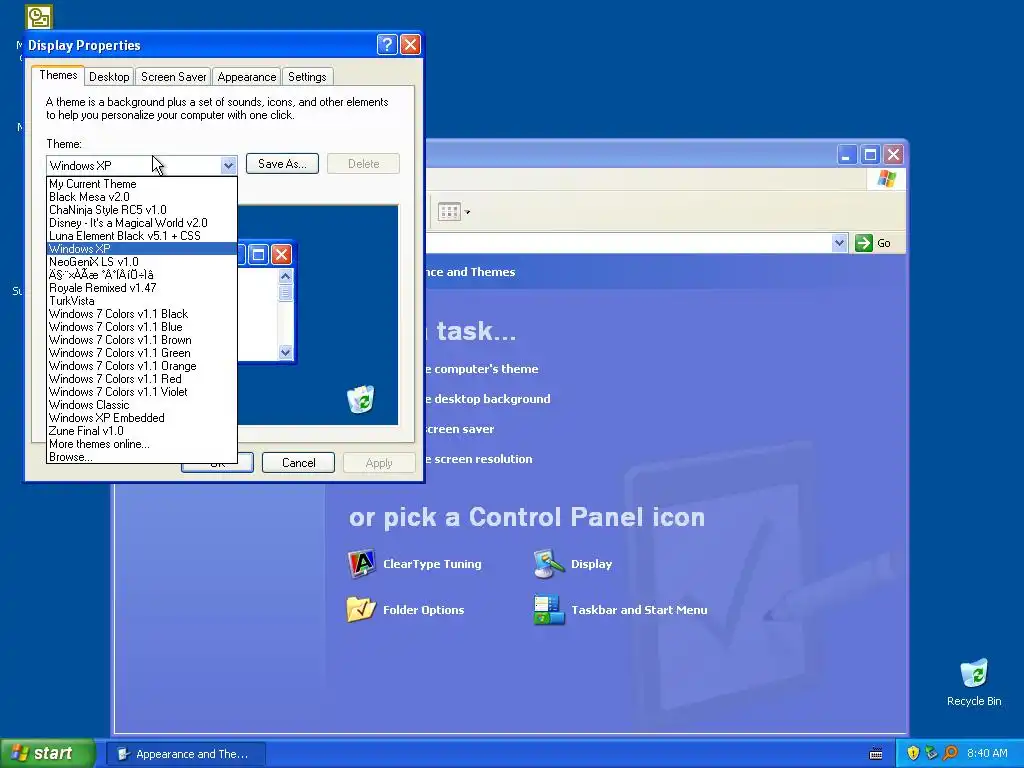Click the preview window scrollbar down arrow
1024x768 pixels.
(285, 353)
